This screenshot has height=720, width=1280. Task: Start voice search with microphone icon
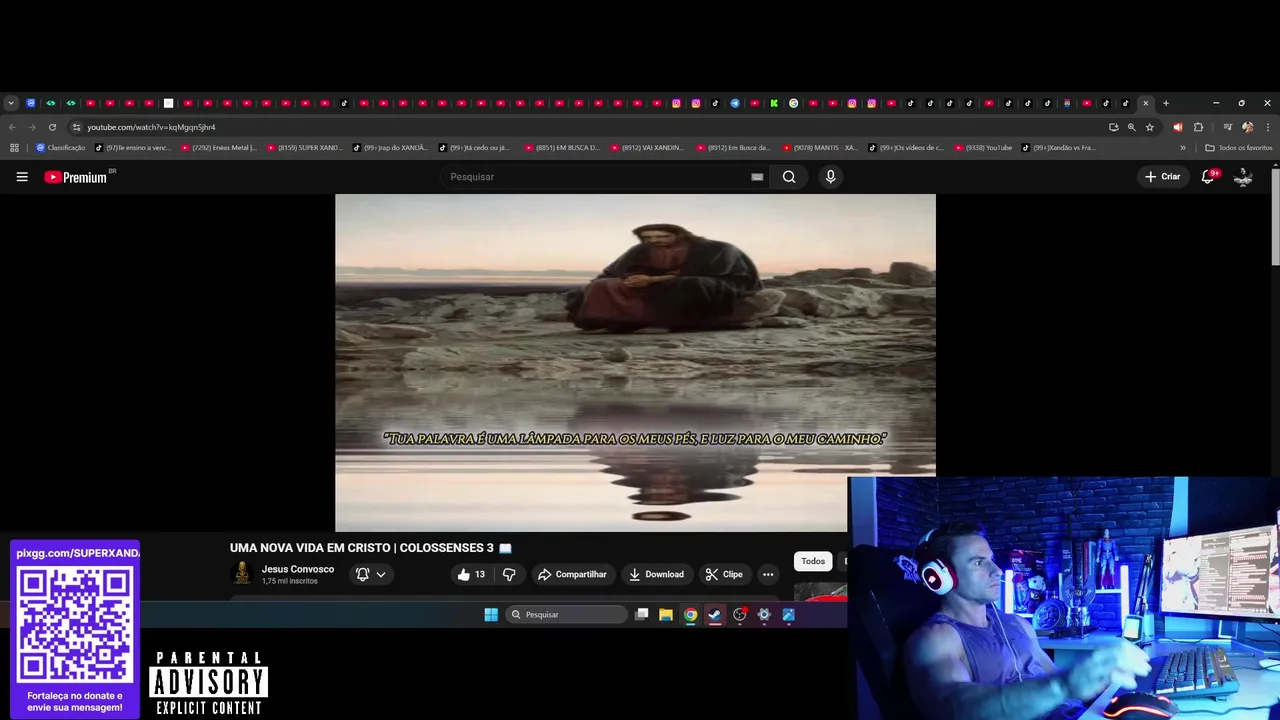830,177
